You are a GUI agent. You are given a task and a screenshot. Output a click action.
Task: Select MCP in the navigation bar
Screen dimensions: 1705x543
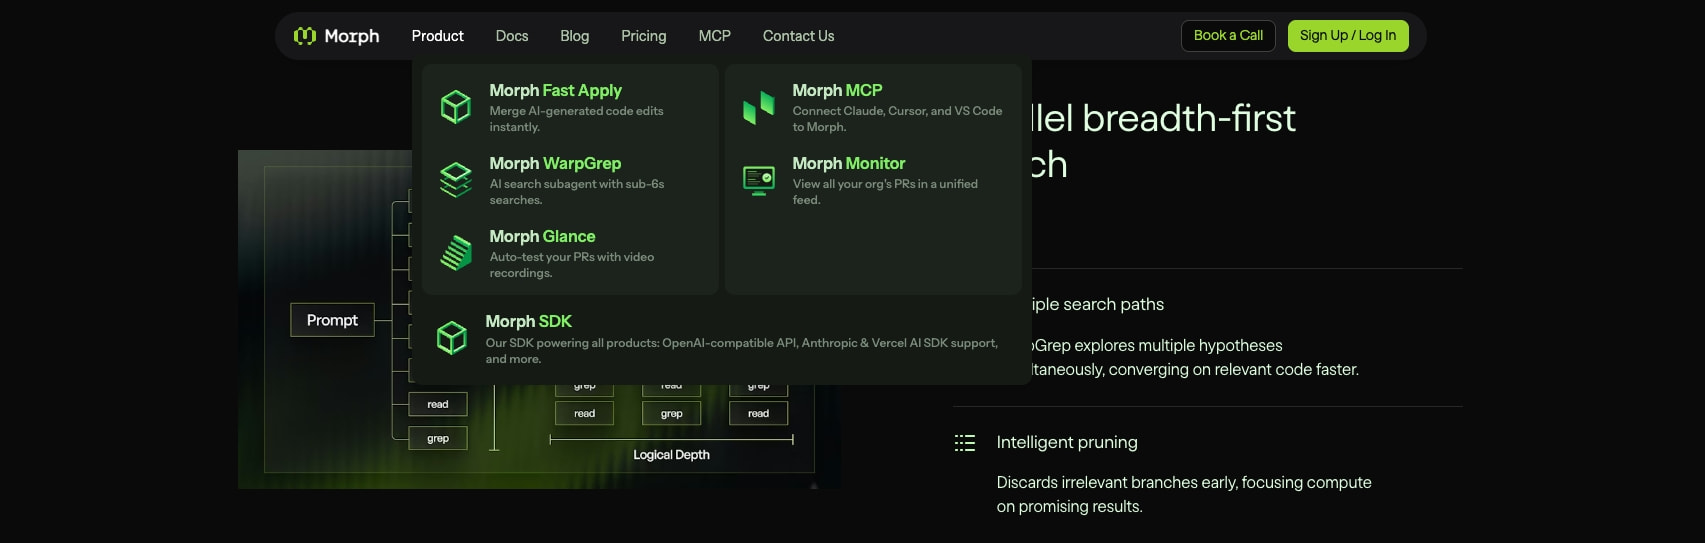click(x=715, y=36)
